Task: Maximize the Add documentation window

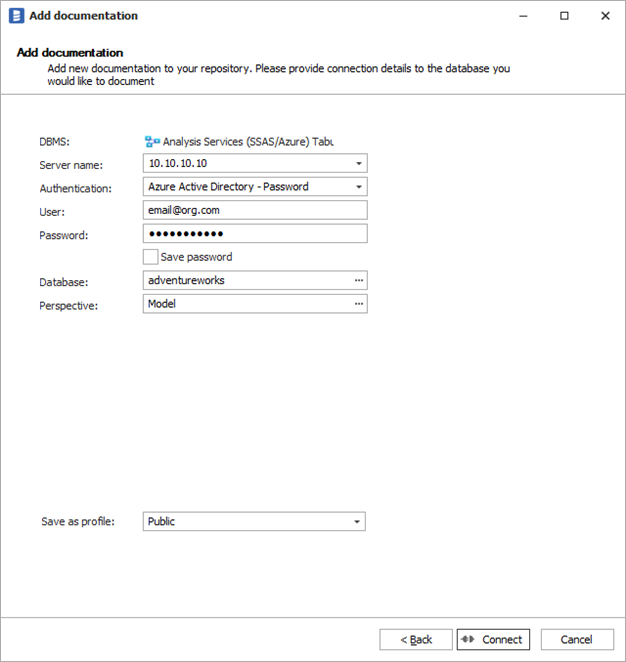Action: (x=564, y=16)
